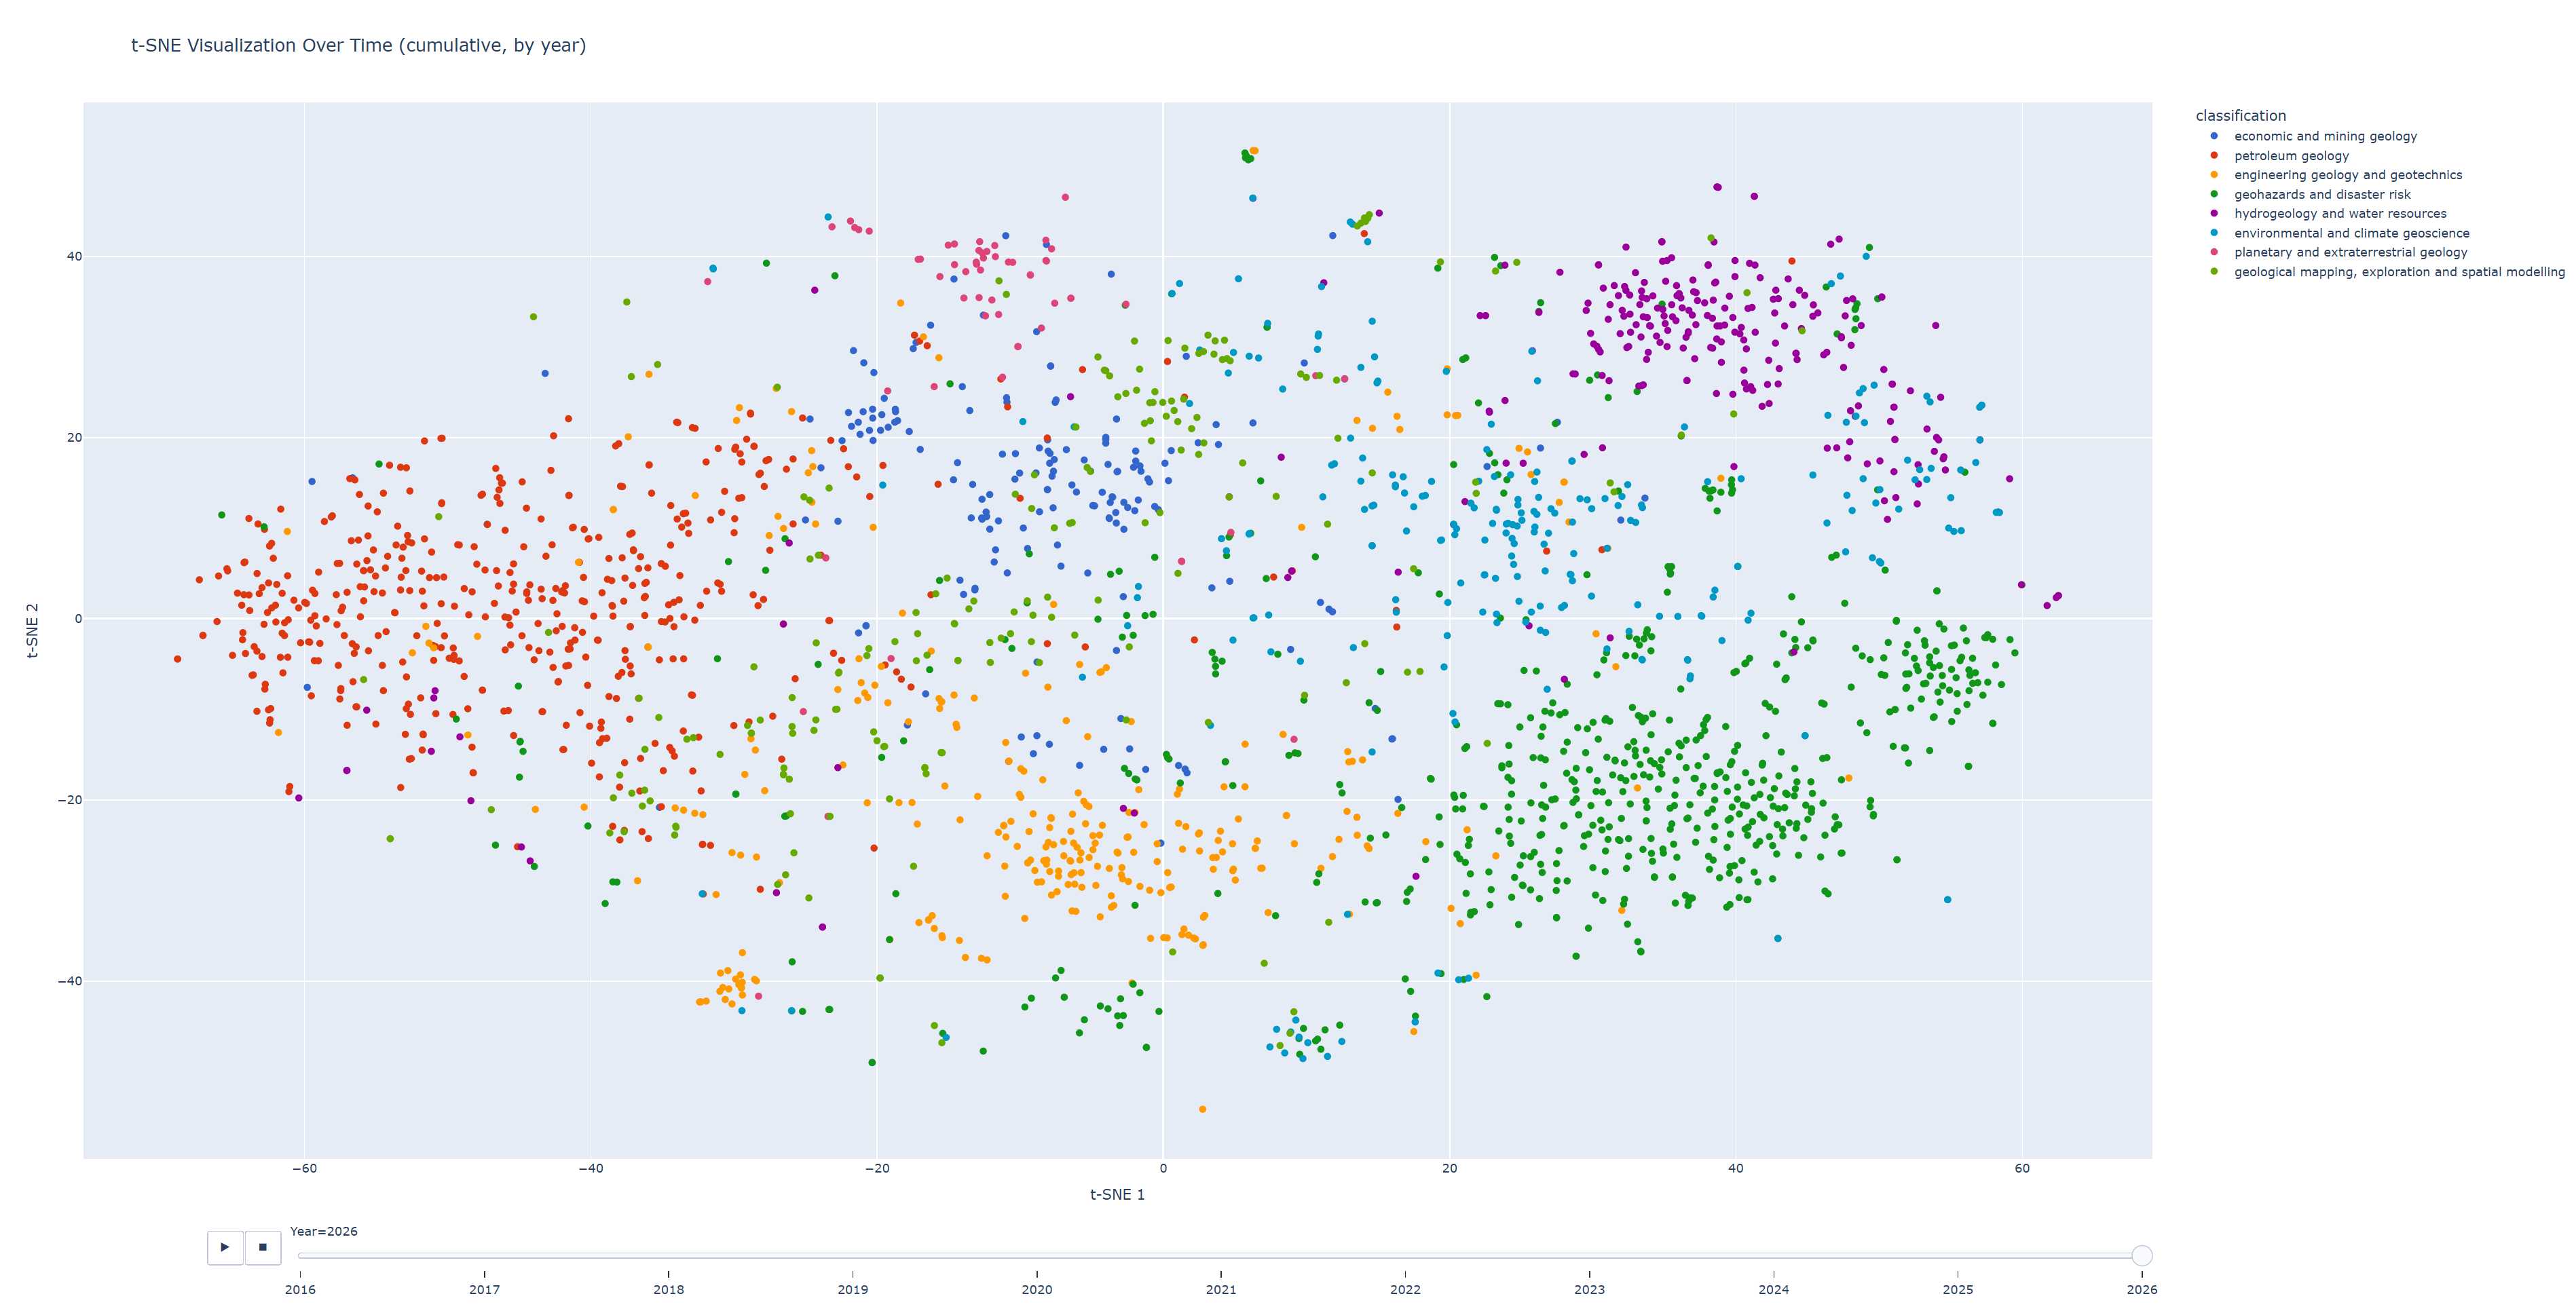Switch the cumulative view to 2021

click(1221, 1289)
